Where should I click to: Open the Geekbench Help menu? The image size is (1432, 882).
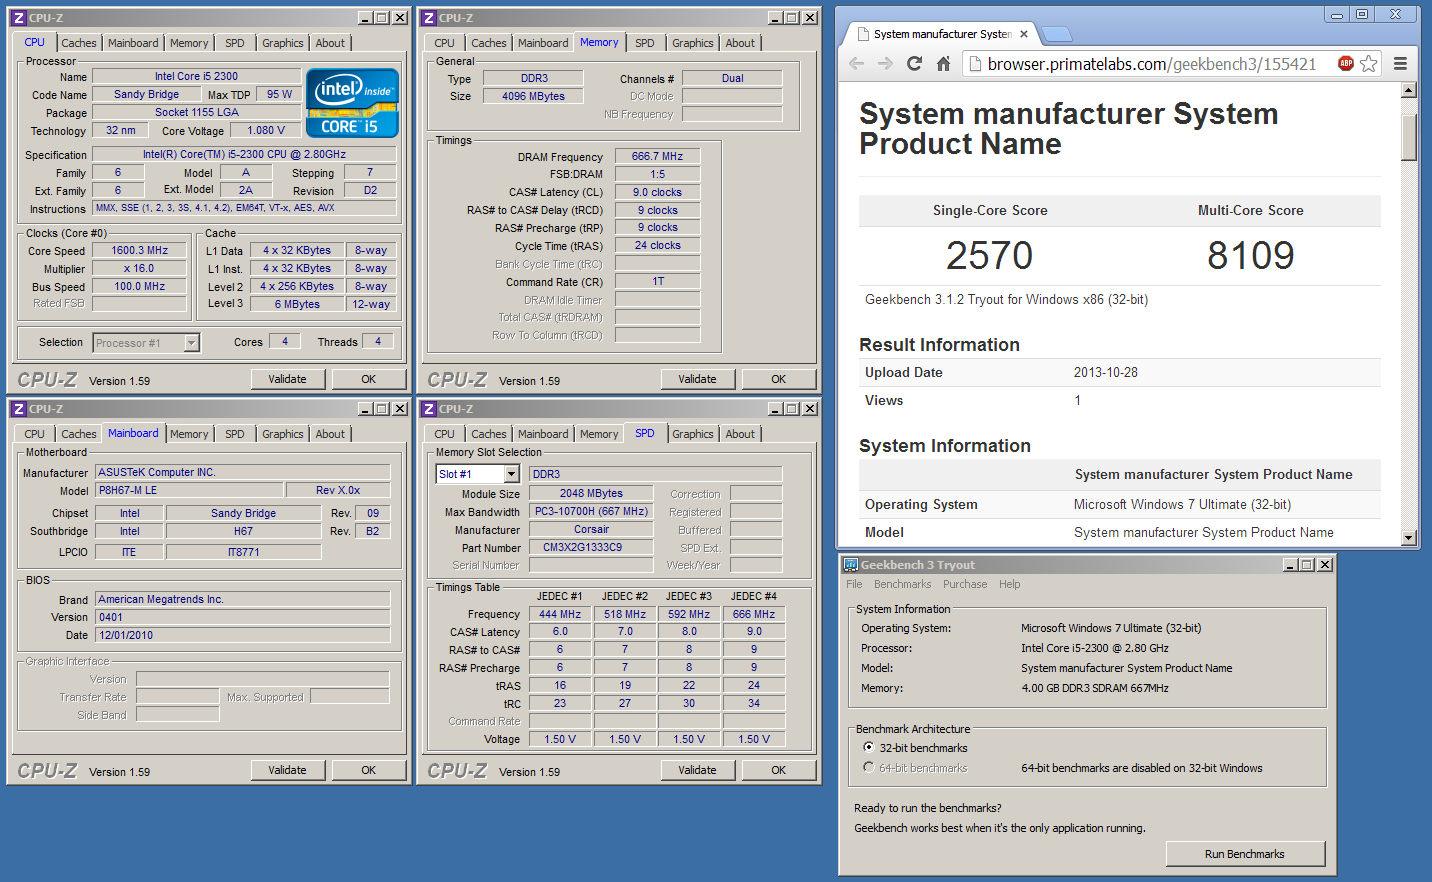point(1010,584)
